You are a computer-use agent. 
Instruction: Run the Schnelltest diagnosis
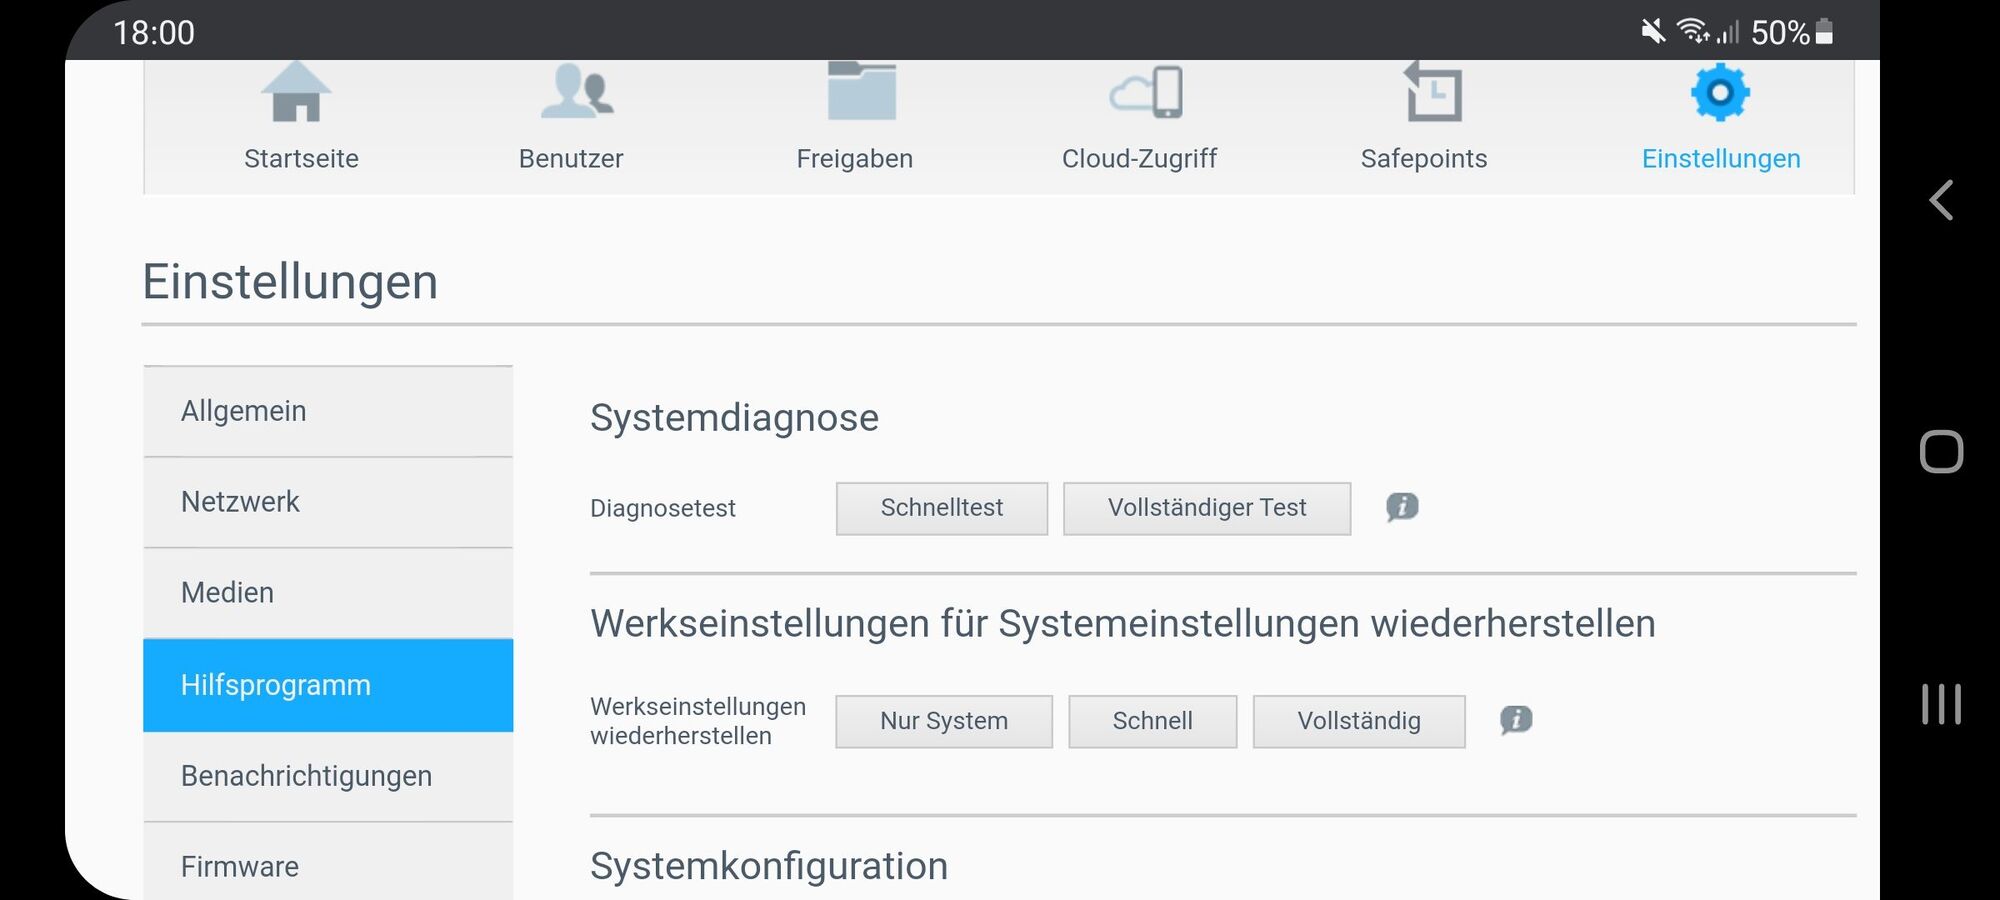(942, 508)
